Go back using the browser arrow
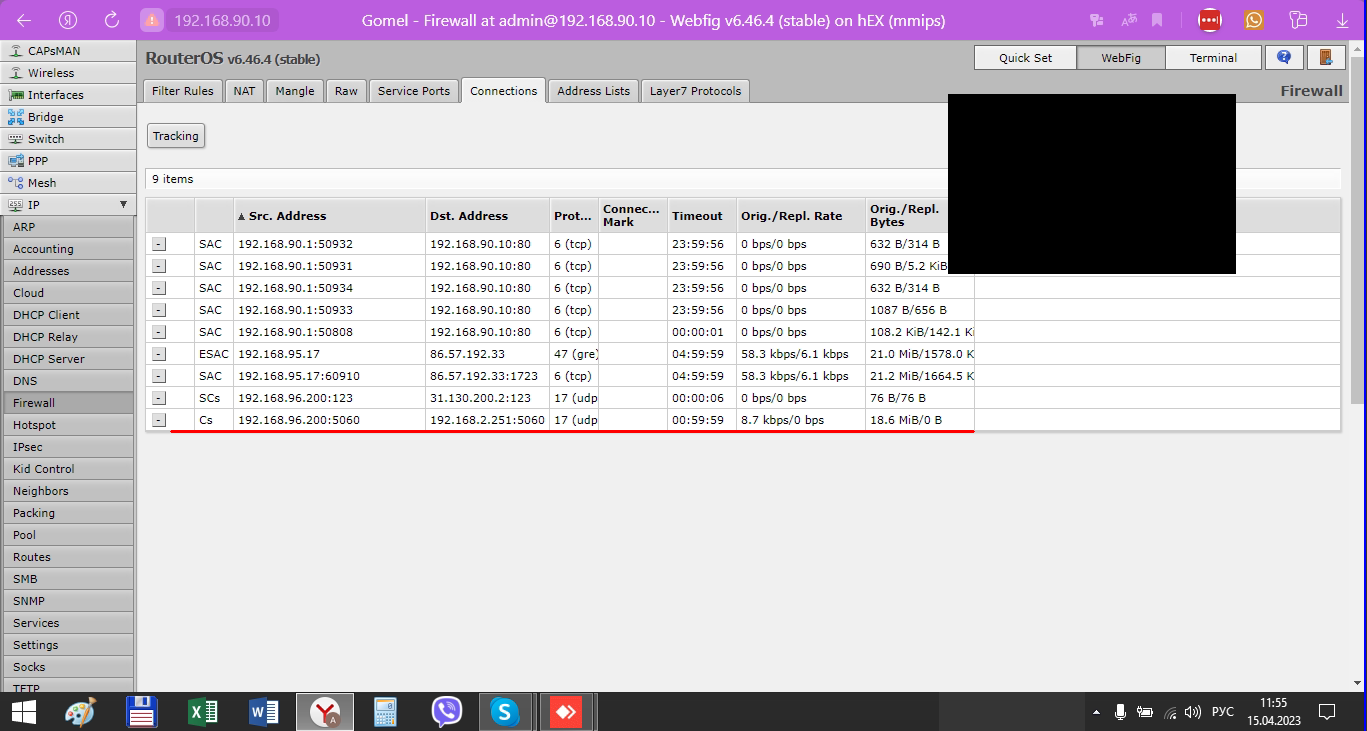Image resolution: width=1367 pixels, height=731 pixels. coord(24,20)
